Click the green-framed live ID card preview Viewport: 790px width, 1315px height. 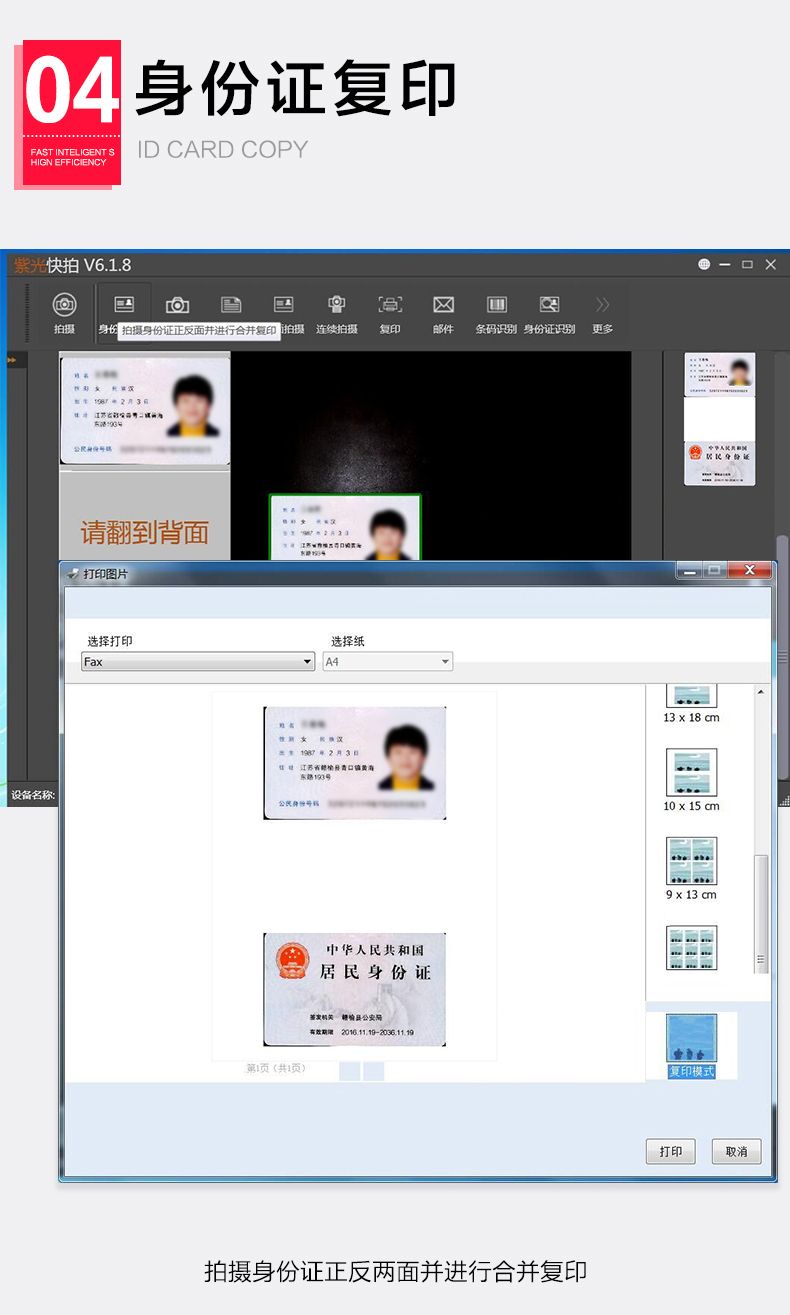(346, 528)
